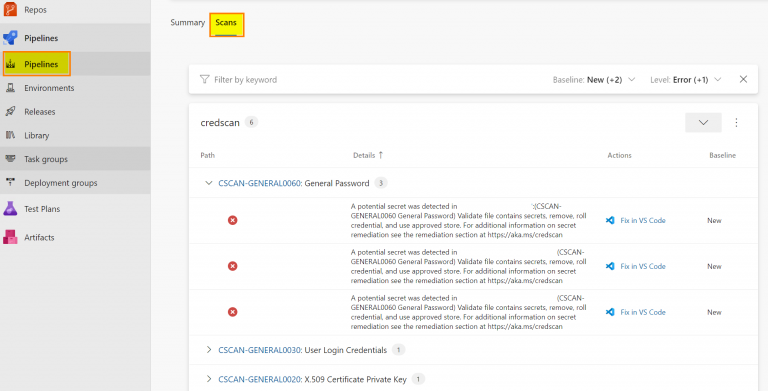Screen dimensions: 768x391
Task: Open the highlighted Pipelines sub-item
Action: (x=37, y=64)
